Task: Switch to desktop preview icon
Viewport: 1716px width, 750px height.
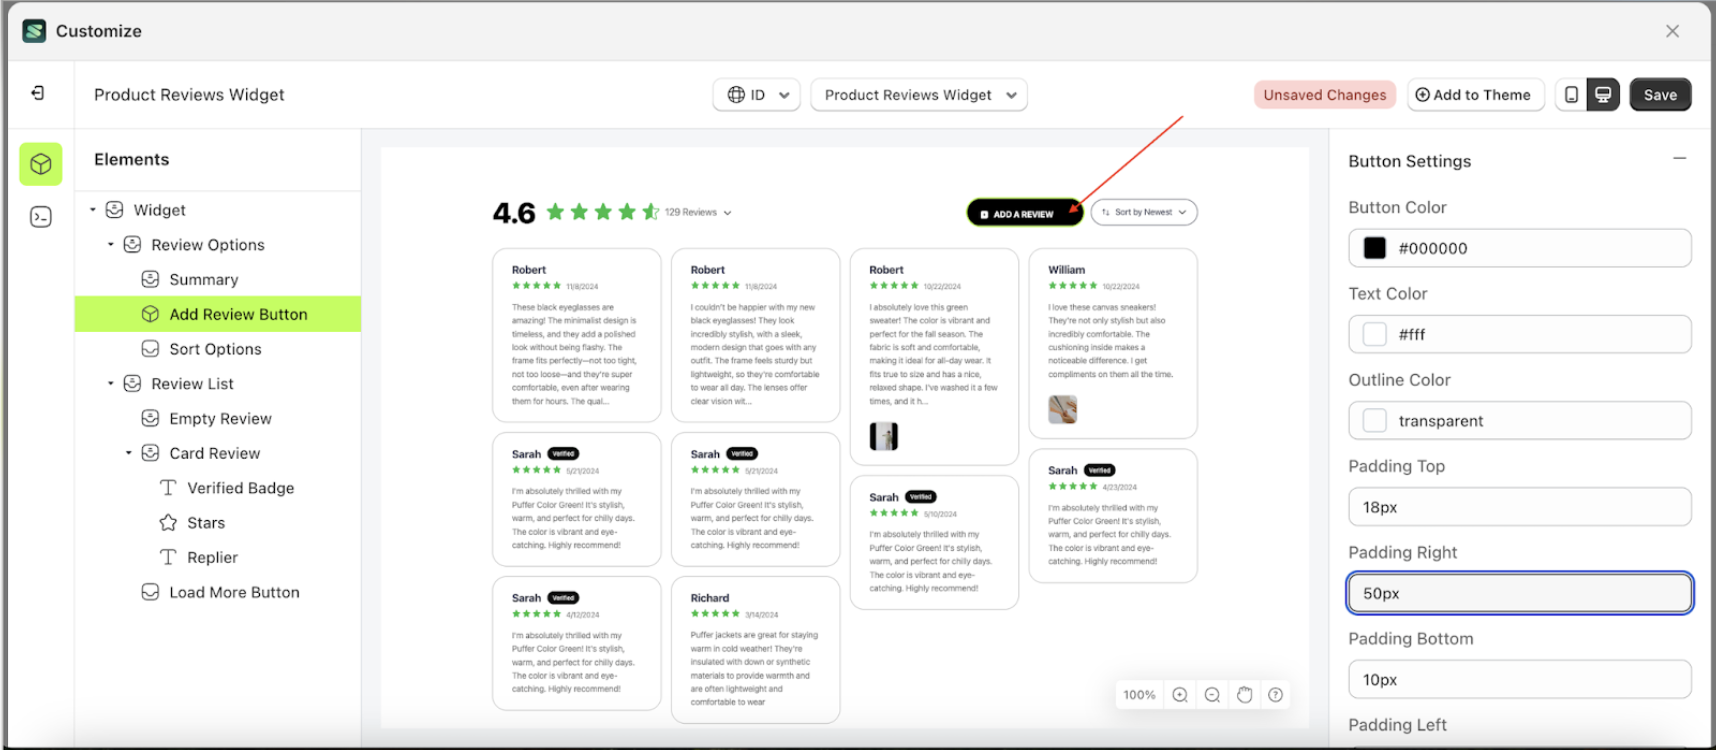Action: coord(1603,95)
